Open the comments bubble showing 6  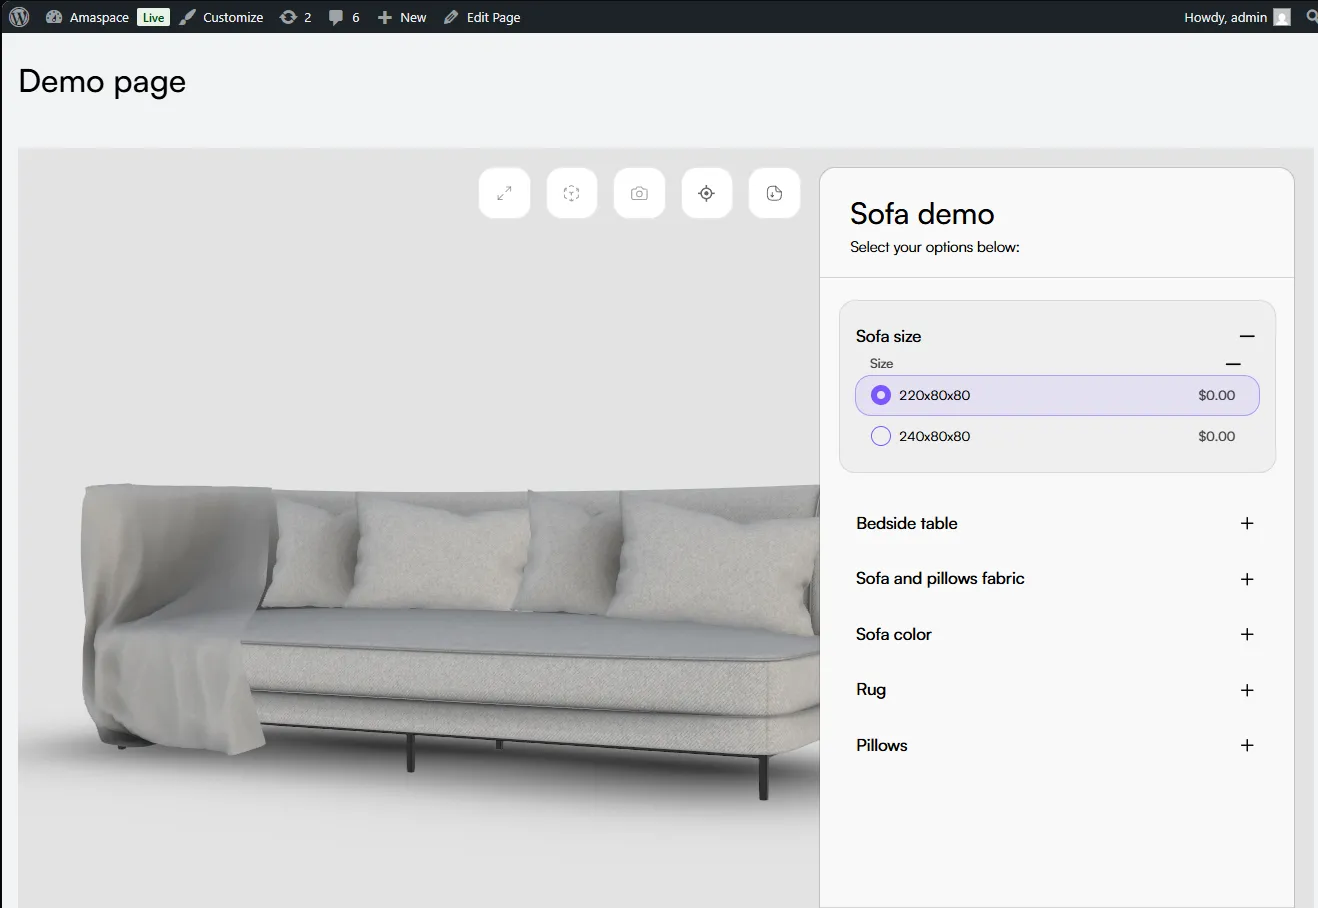(x=344, y=17)
